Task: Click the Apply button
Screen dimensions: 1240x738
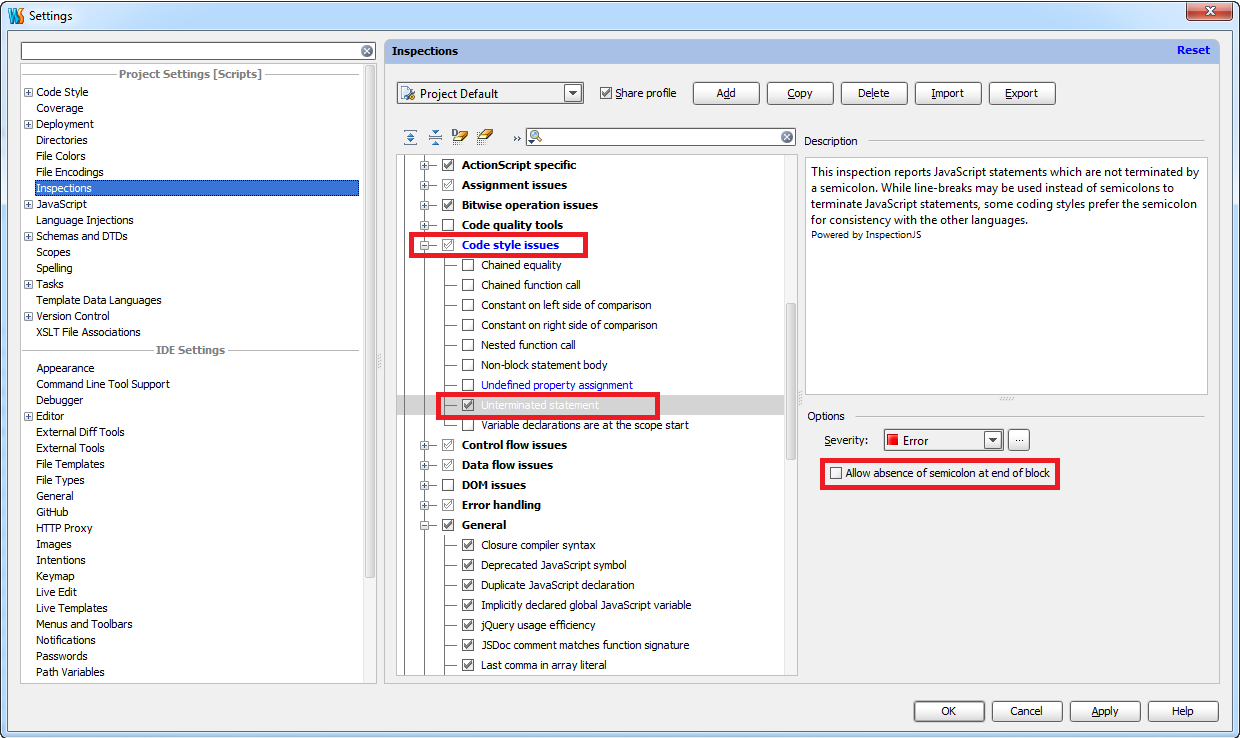Action: click(1104, 711)
